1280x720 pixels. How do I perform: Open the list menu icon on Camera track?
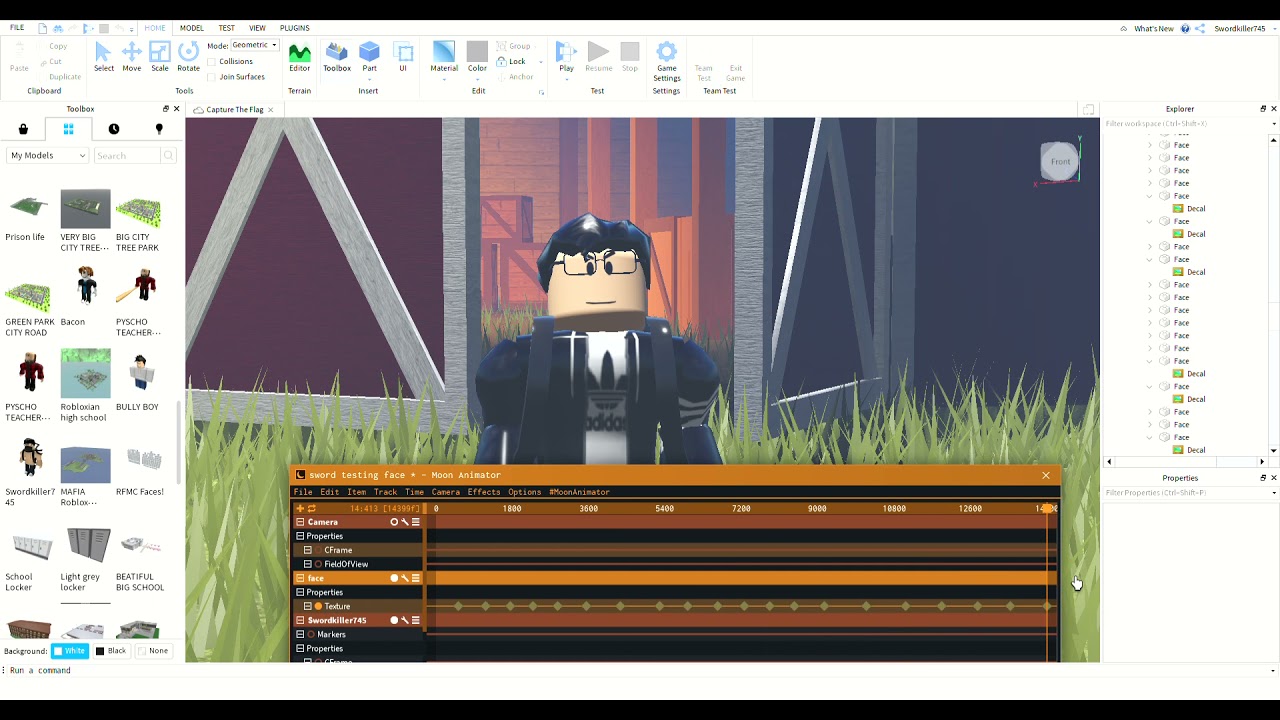point(416,522)
